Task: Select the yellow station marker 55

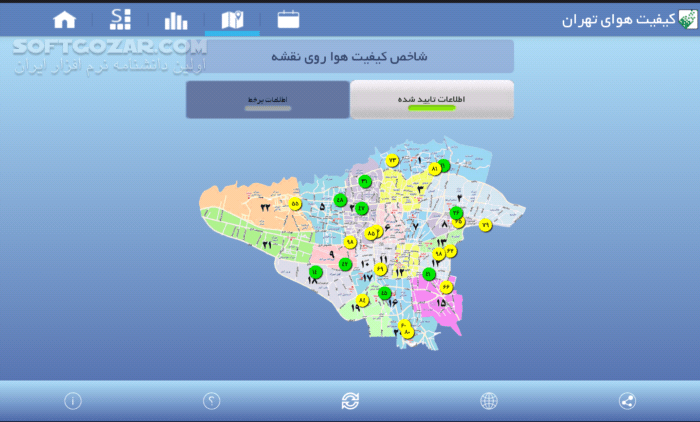Action: point(295,204)
